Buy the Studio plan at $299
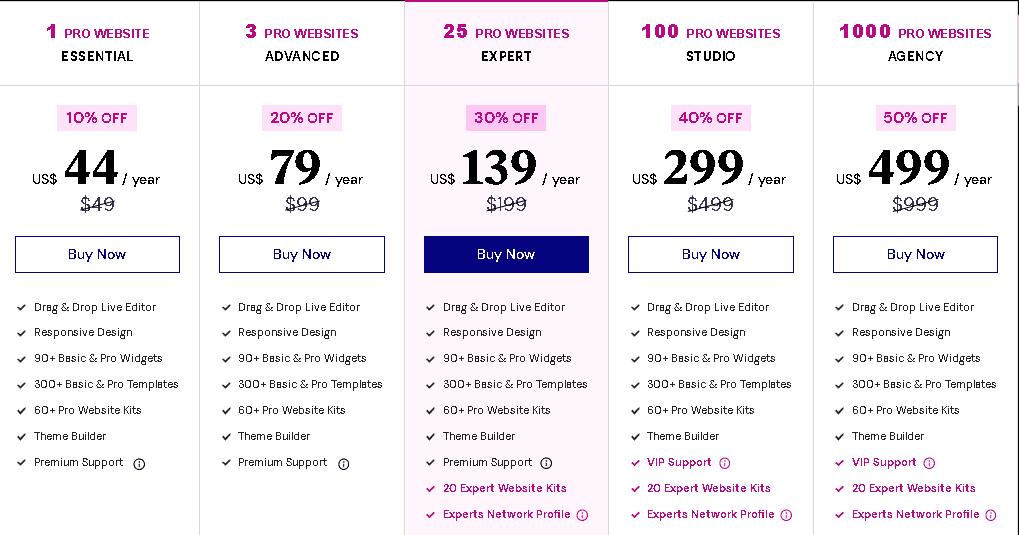Image resolution: width=1019 pixels, height=535 pixels. (x=710, y=254)
